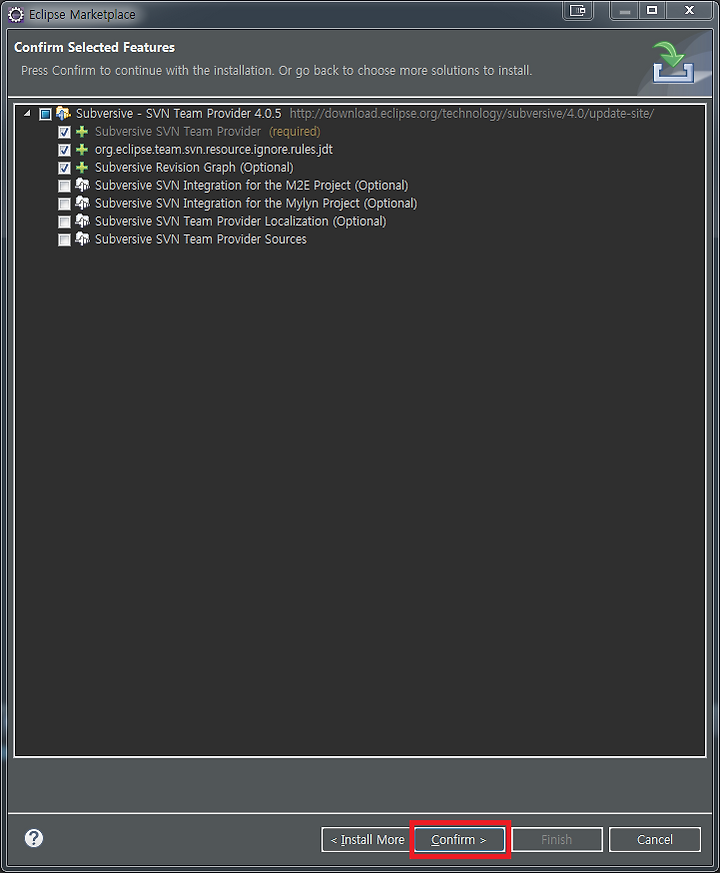The image size is (720, 873).
Task: Click the Eclipse Marketplace title bar icon
Action: [x=16, y=14]
